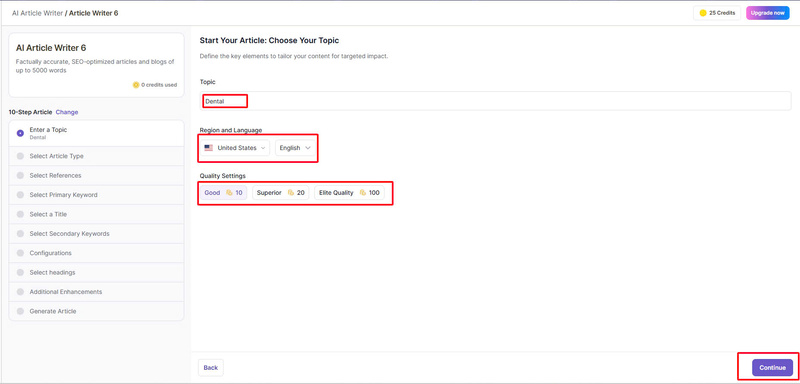800x384 pixels.
Task: Click the active Enter a Topic step indicator
Action: [20, 133]
